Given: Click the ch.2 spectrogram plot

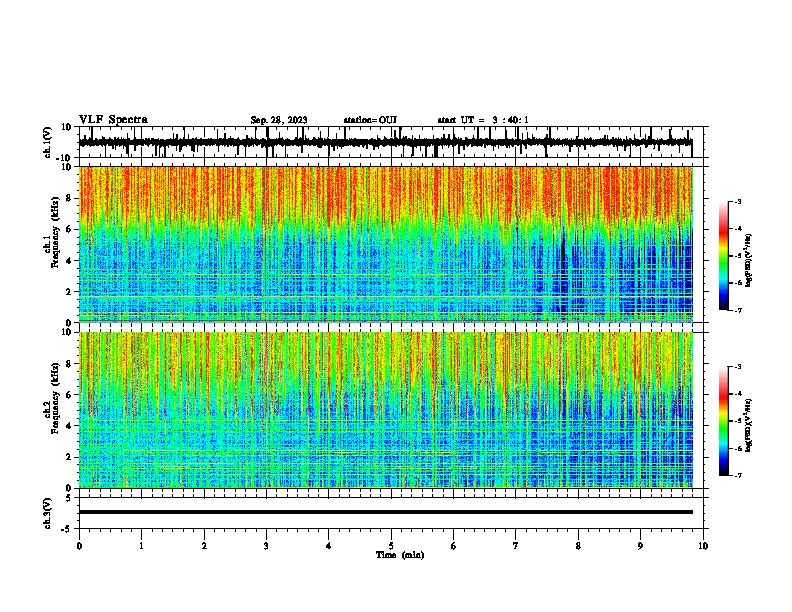Looking at the screenshot, I should pos(386,410).
